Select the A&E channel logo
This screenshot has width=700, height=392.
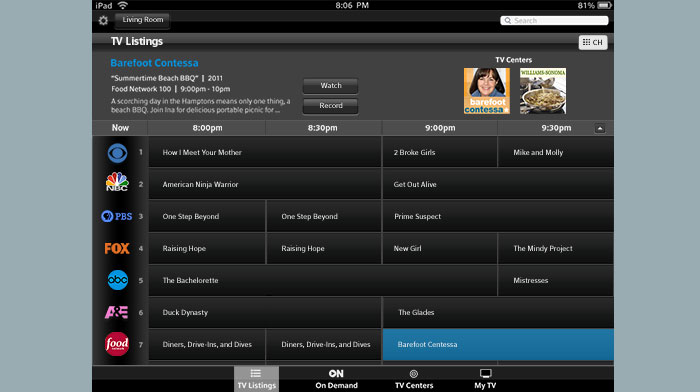pyautogui.click(x=117, y=312)
